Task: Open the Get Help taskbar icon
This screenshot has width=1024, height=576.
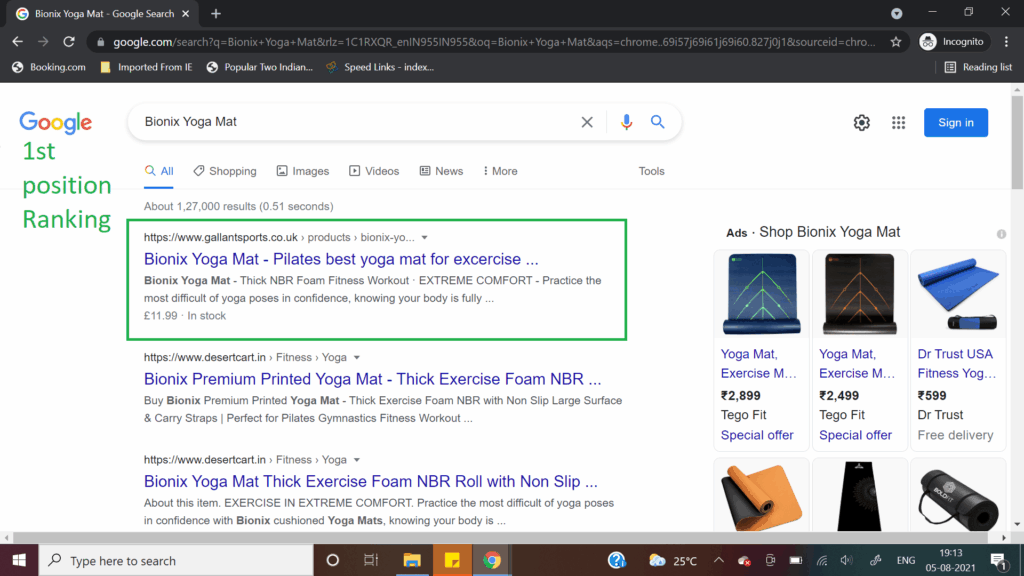Action: click(x=616, y=560)
